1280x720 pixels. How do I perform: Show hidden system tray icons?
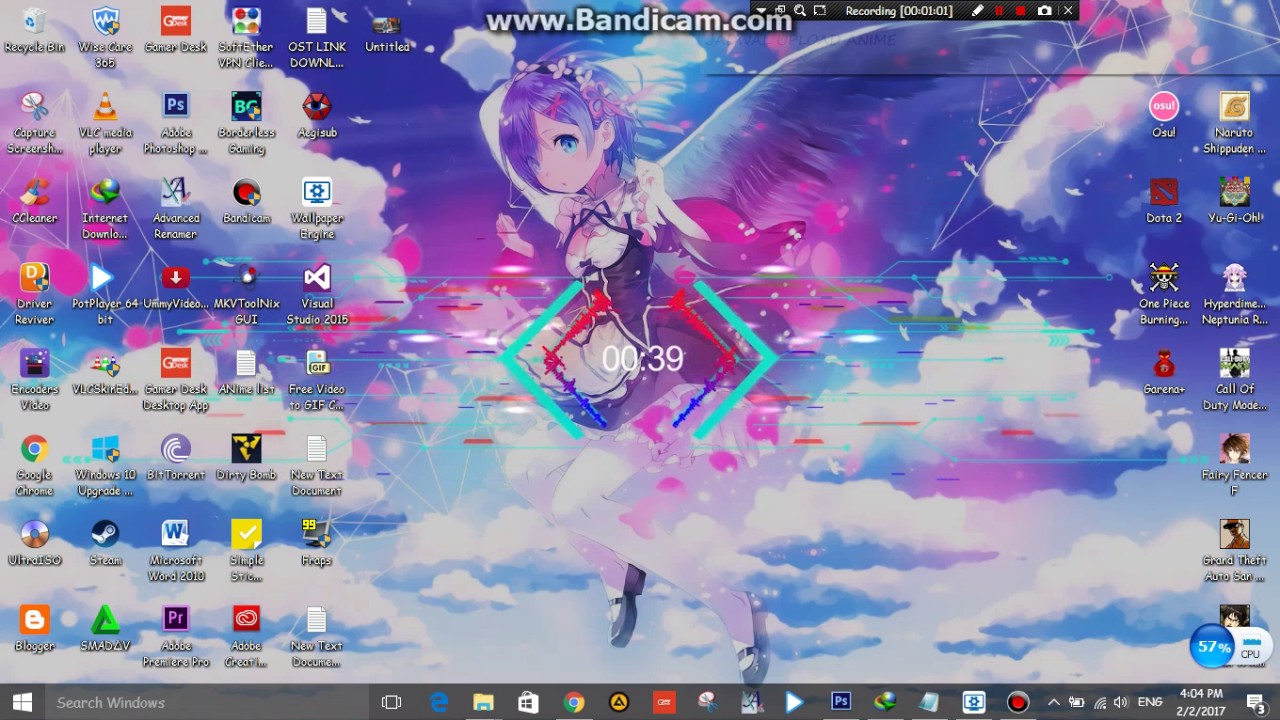pyautogui.click(x=1053, y=702)
